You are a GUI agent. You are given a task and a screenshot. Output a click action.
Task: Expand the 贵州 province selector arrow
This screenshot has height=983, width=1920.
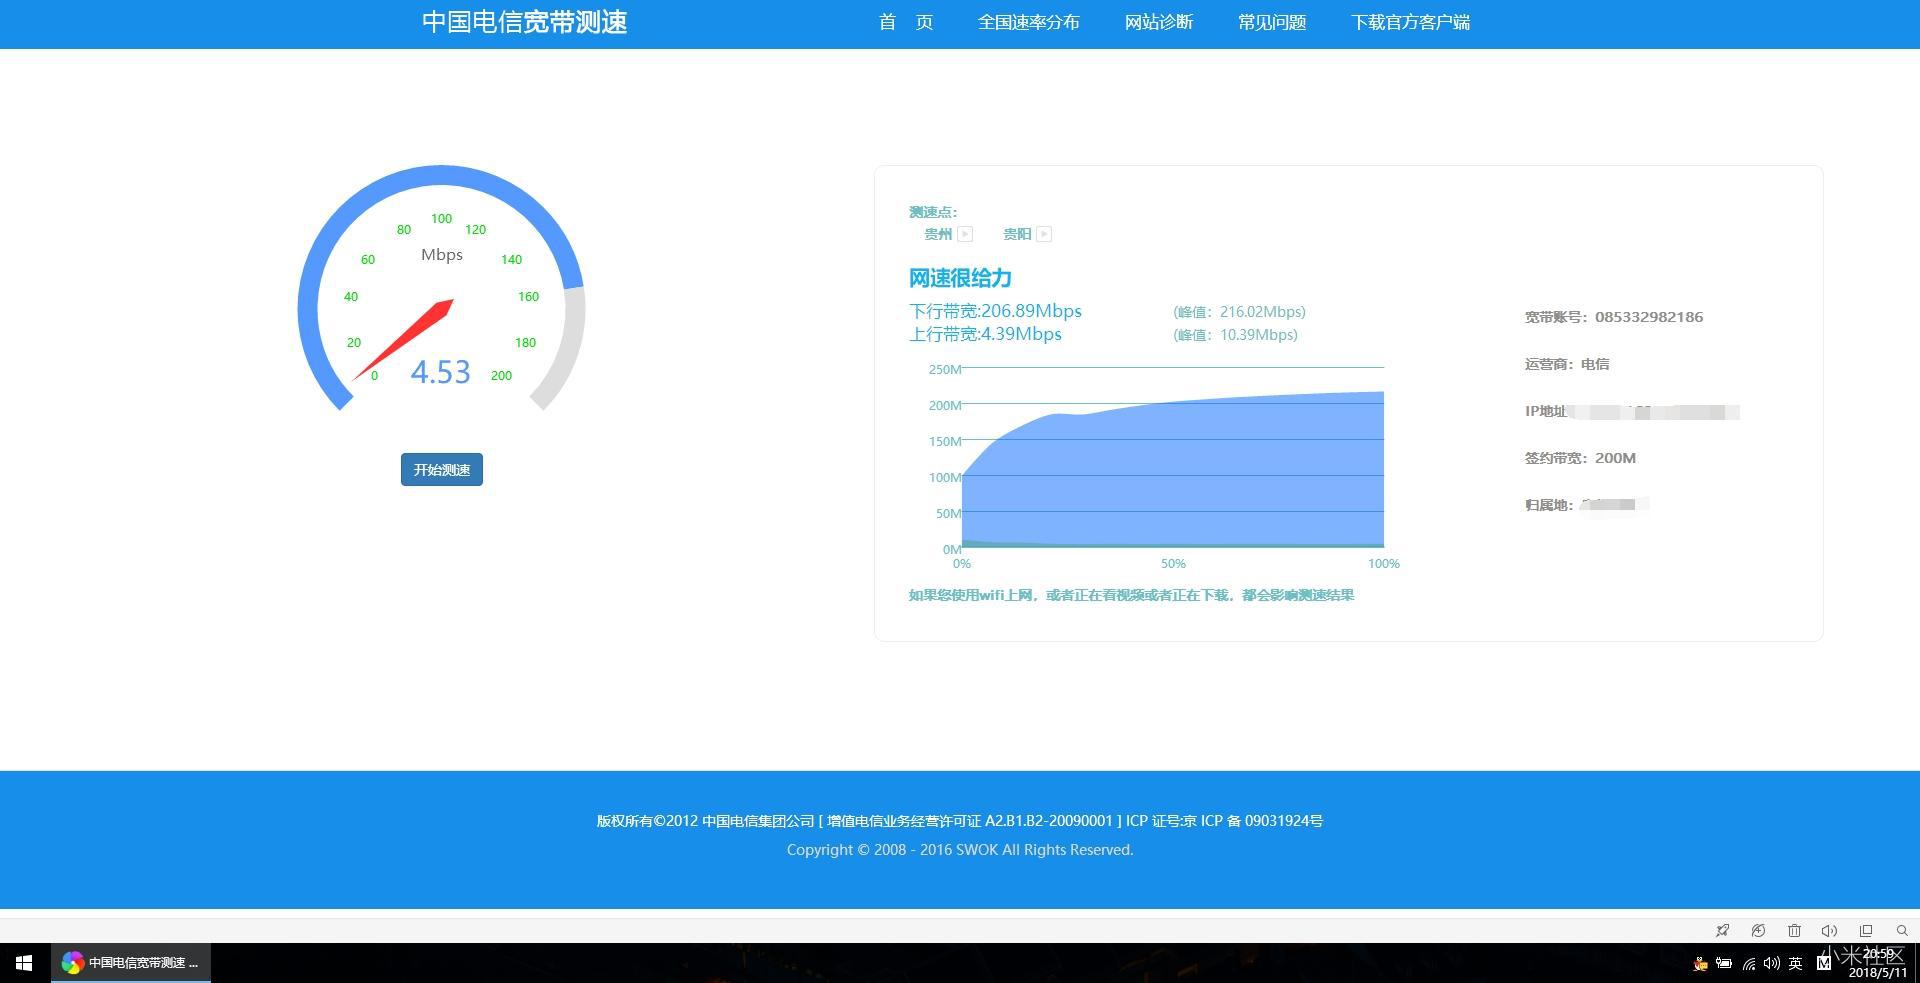965,234
